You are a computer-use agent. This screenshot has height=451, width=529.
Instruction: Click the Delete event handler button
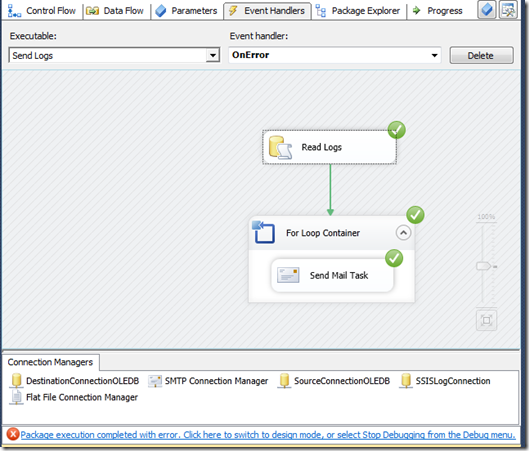481,55
